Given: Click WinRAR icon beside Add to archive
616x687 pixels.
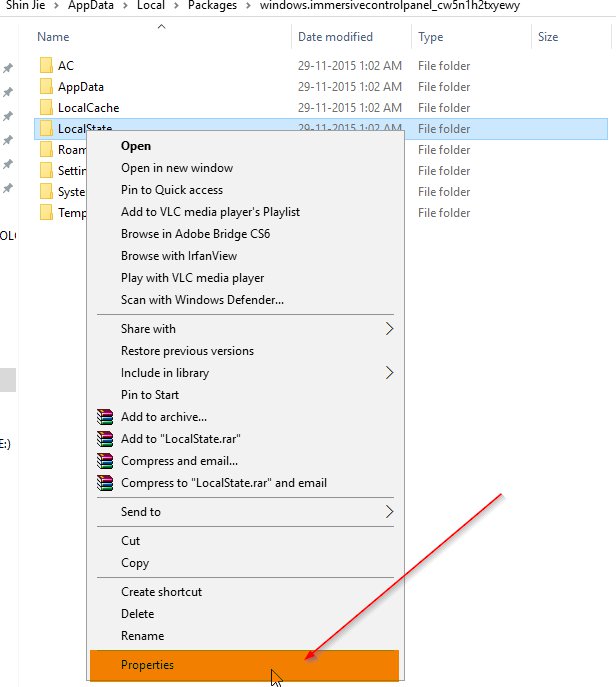Looking at the screenshot, I should (104, 417).
